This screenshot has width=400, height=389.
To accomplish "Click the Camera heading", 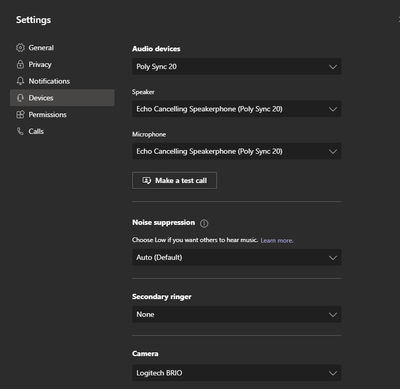I will 145,354.
